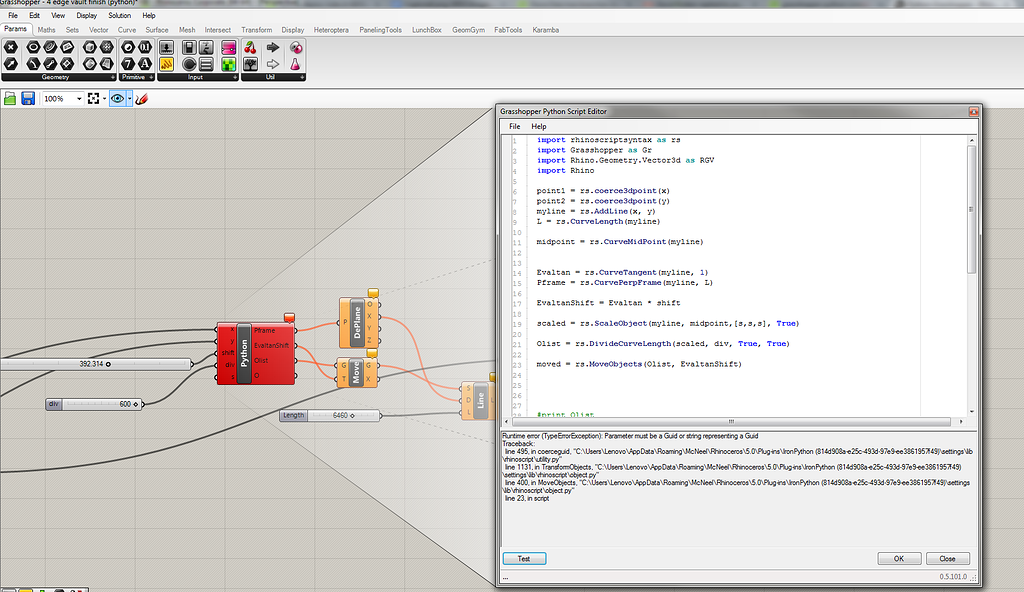Viewport: 1024px width, 592px height.
Task: Open the preview mode dropdown arrow beside the eye
Action: tap(129, 99)
